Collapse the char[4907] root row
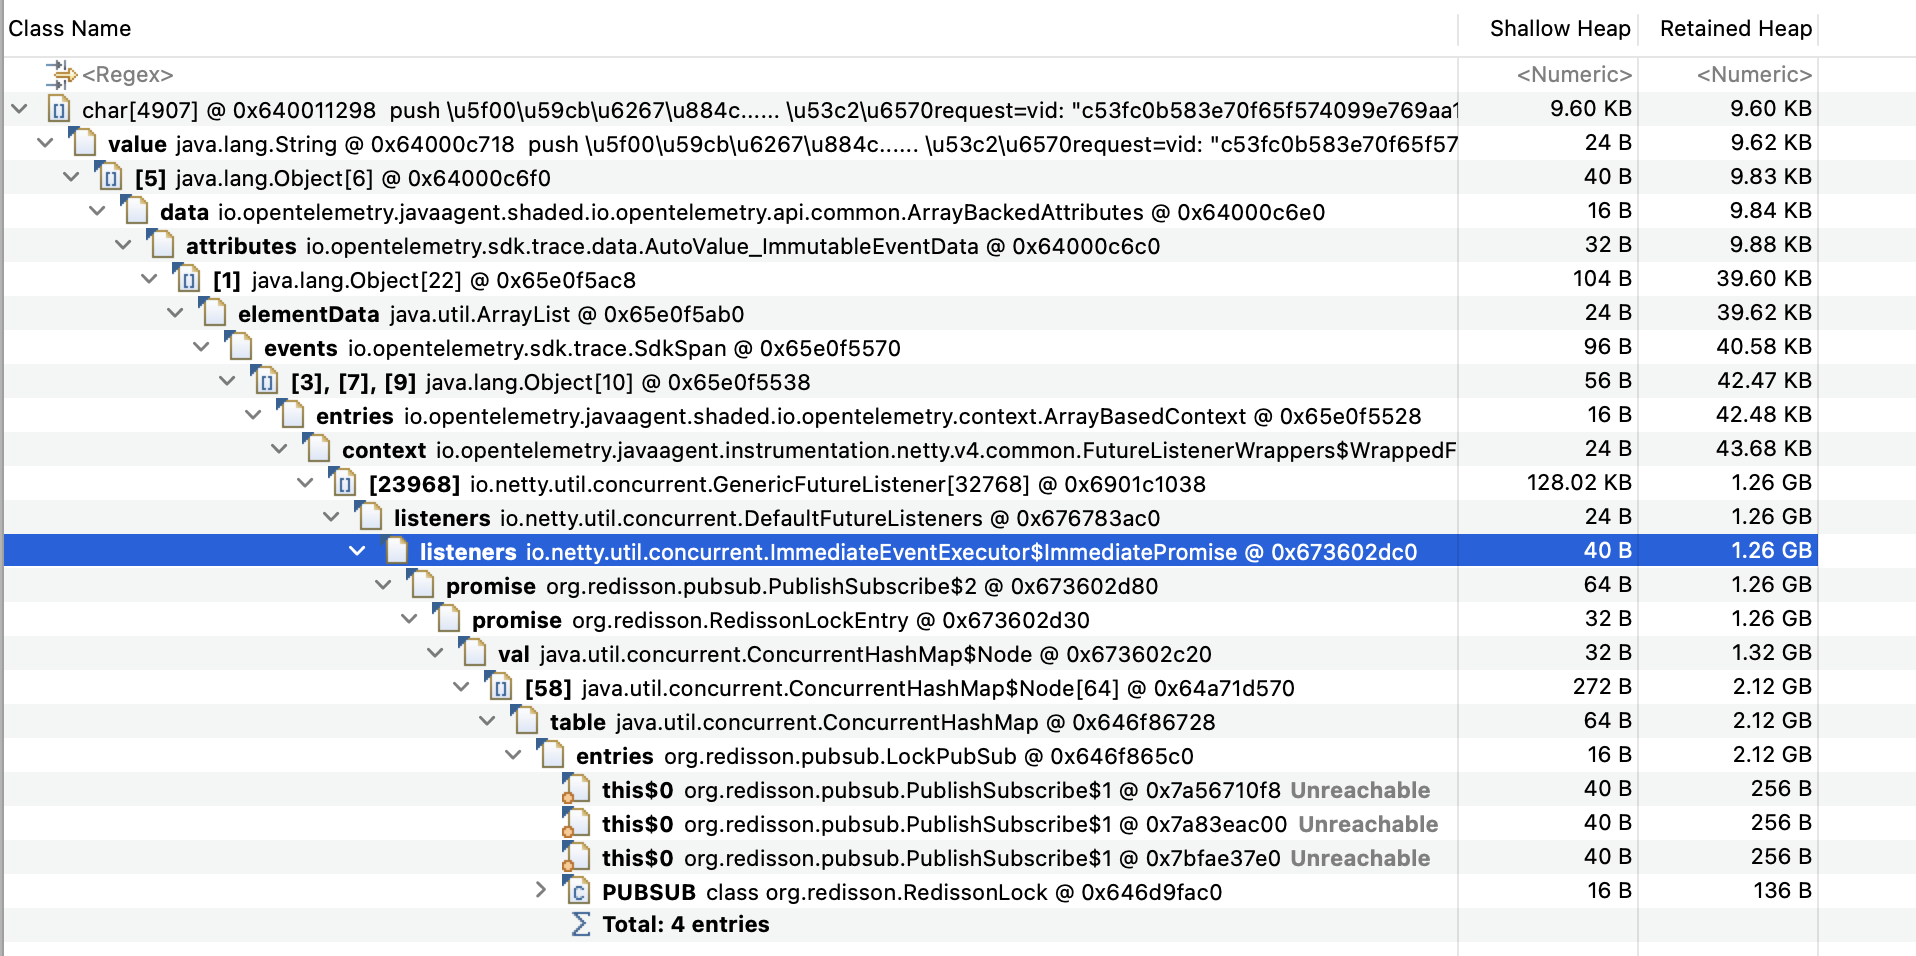Screen dimensions: 1916x956 [x=19, y=108]
